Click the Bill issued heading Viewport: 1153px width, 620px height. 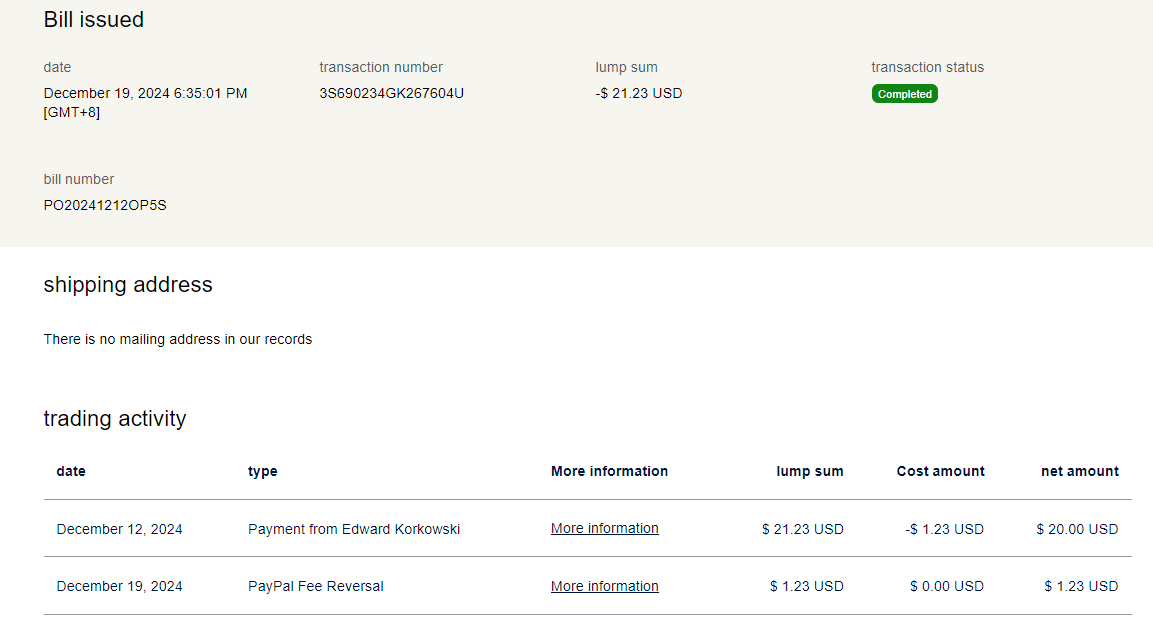(94, 20)
